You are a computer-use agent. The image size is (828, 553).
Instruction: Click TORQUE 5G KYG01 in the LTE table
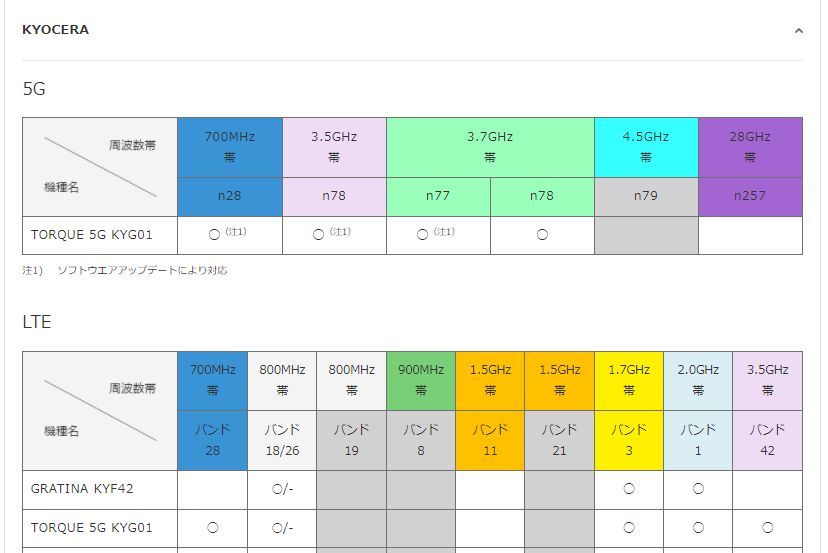click(92, 528)
